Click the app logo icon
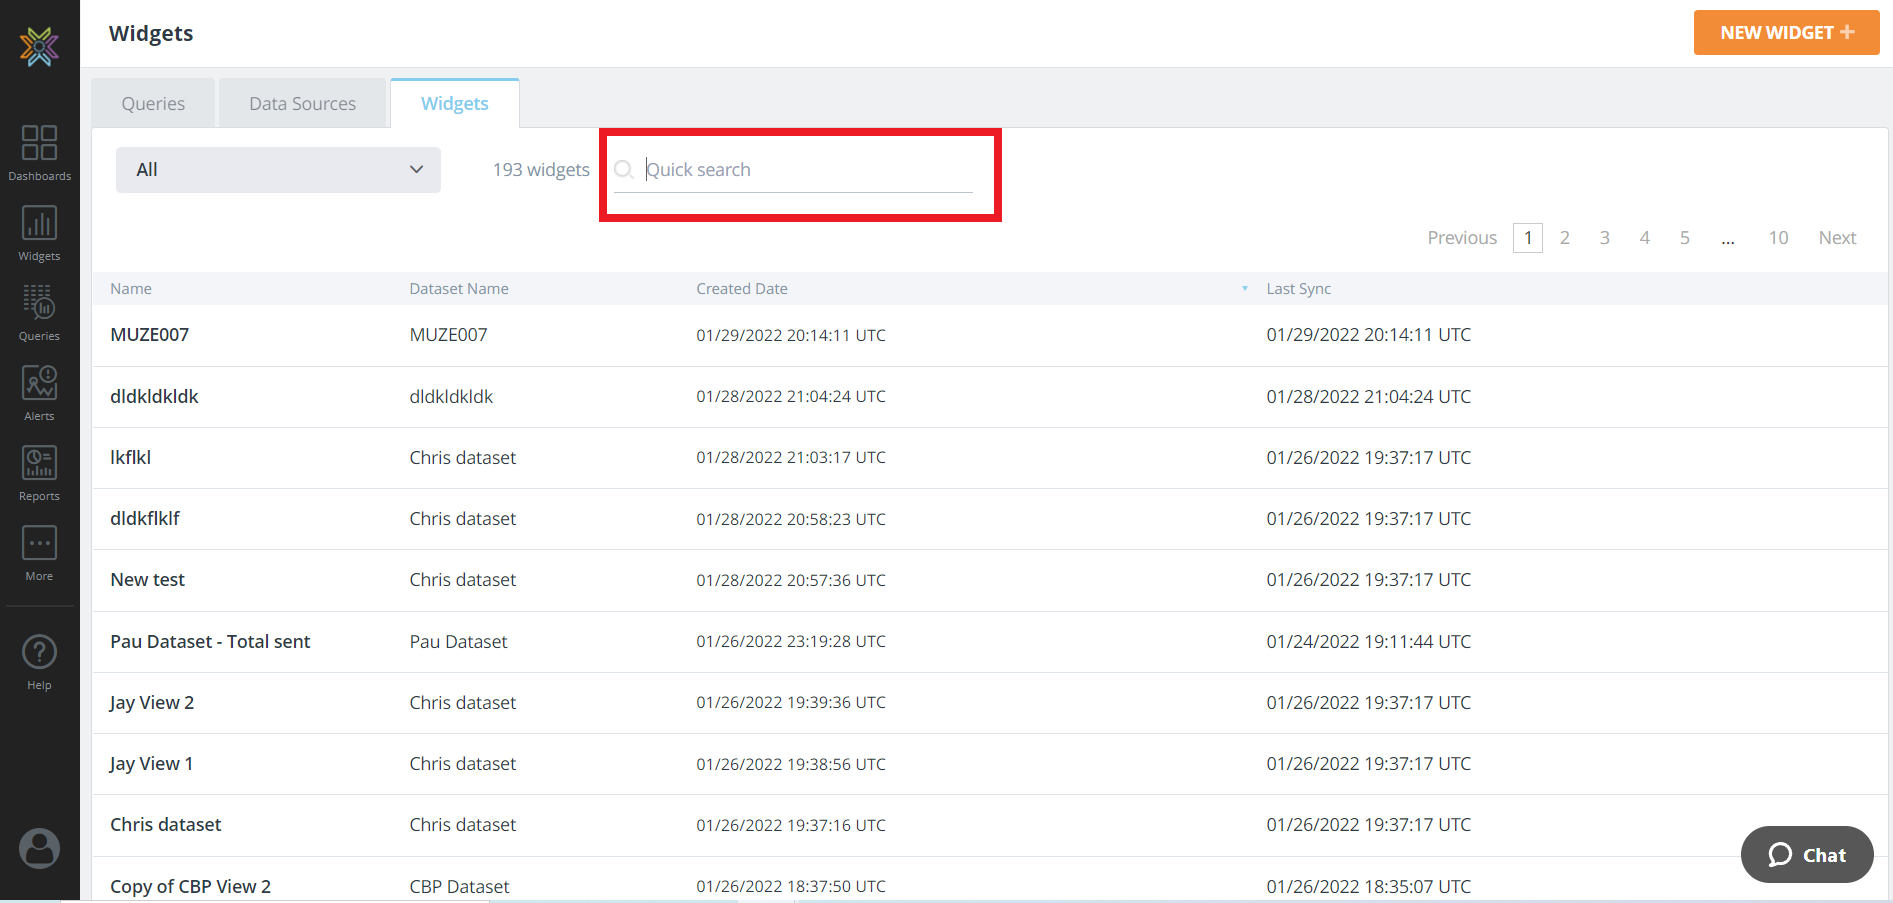Image resolution: width=1893 pixels, height=903 pixels. point(39,46)
